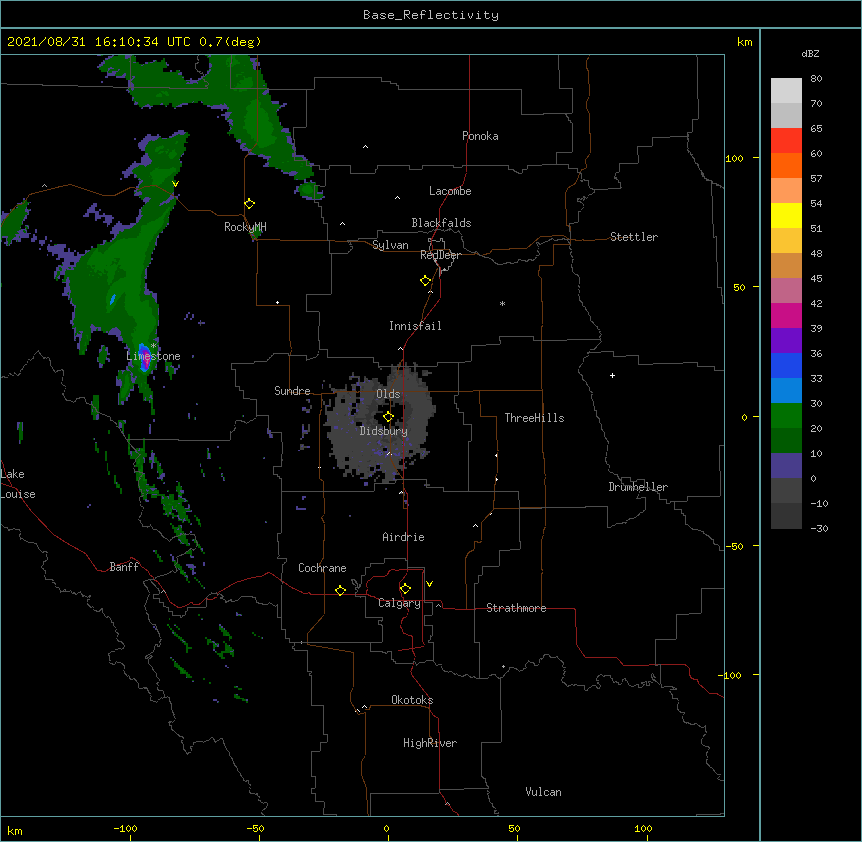Image resolution: width=862 pixels, height=842 pixels.
Task: Click the bright yellow 51-54 dBZ swatch
Action: point(786,215)
